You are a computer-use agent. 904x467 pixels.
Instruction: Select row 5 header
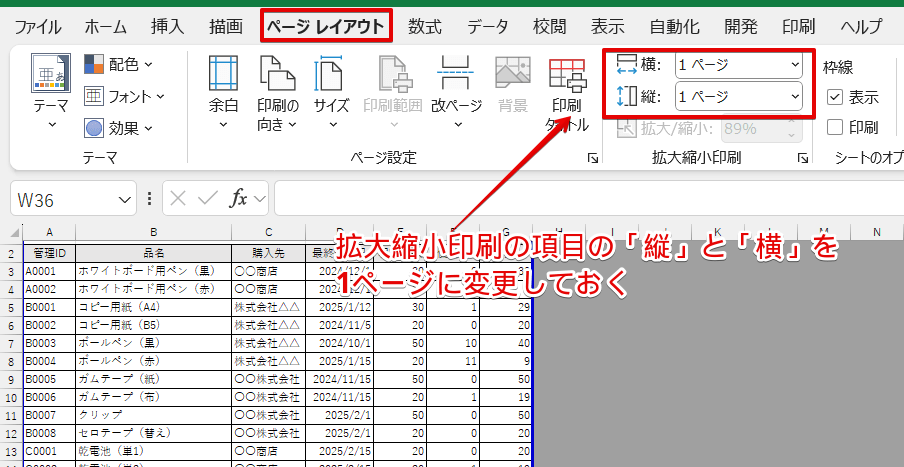click(x=12, y=307)
